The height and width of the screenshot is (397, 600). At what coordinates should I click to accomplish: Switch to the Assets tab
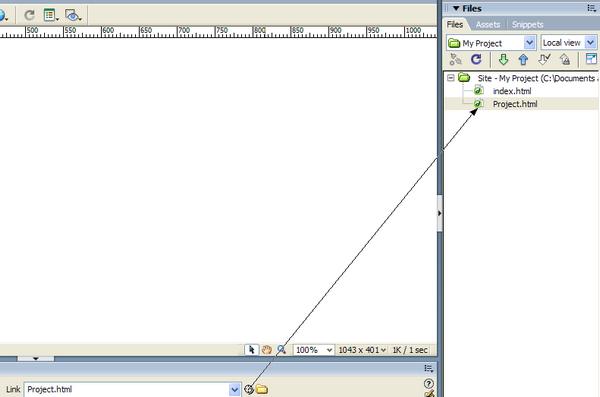[x=488, y=25]
